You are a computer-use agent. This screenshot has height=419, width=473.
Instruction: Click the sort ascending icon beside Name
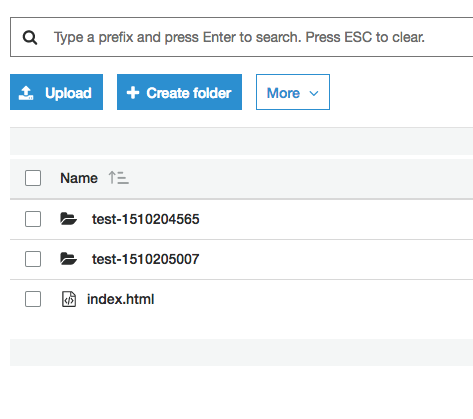click(x=118, y=178)
